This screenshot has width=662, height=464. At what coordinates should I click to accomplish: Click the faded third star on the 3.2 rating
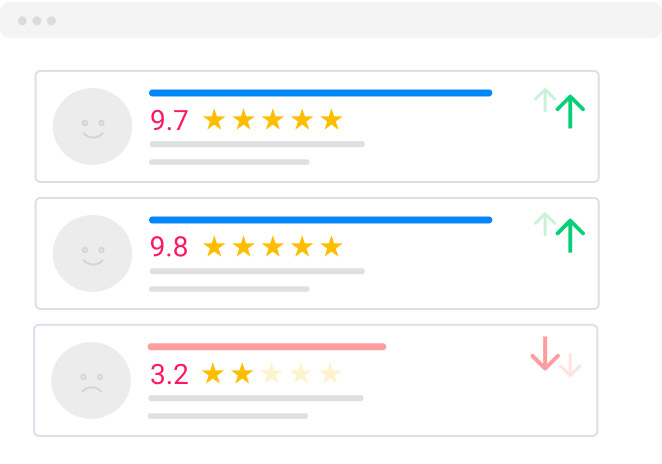(272, 374)
